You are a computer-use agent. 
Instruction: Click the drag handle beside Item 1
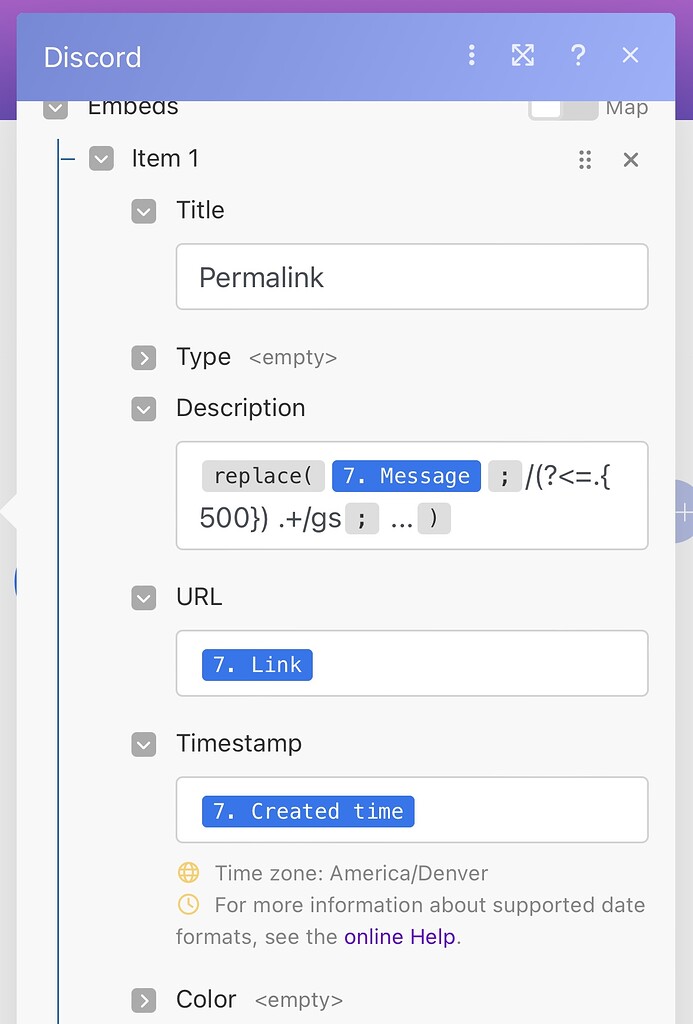(585, 160)
